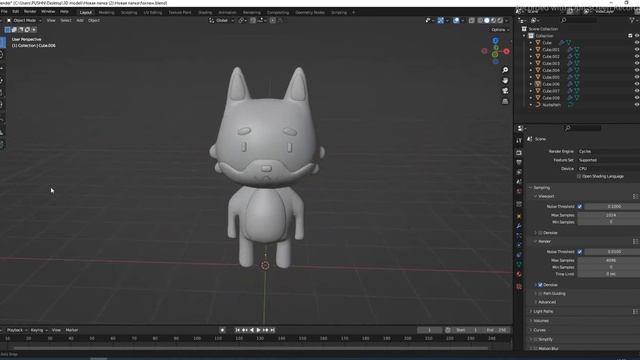
Task: Open the Texture properties tab icon
Action: point(519,287)
